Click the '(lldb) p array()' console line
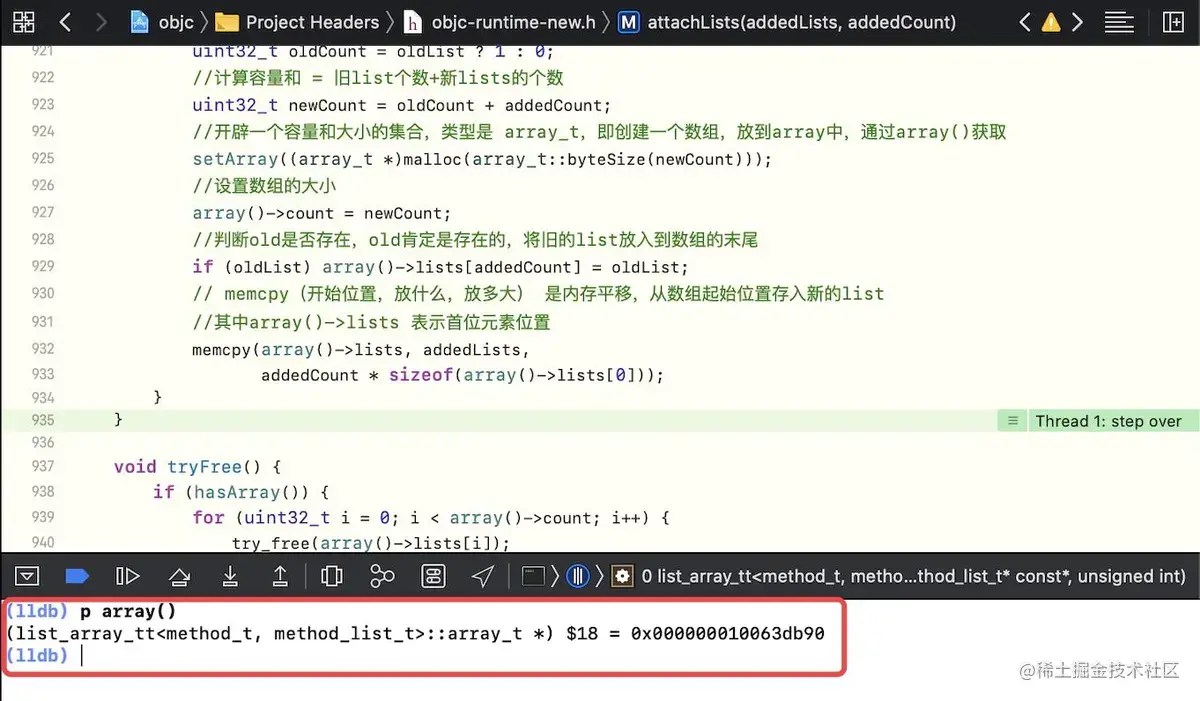The height and width of the screenshot is (701, 1200). (91, 611)
